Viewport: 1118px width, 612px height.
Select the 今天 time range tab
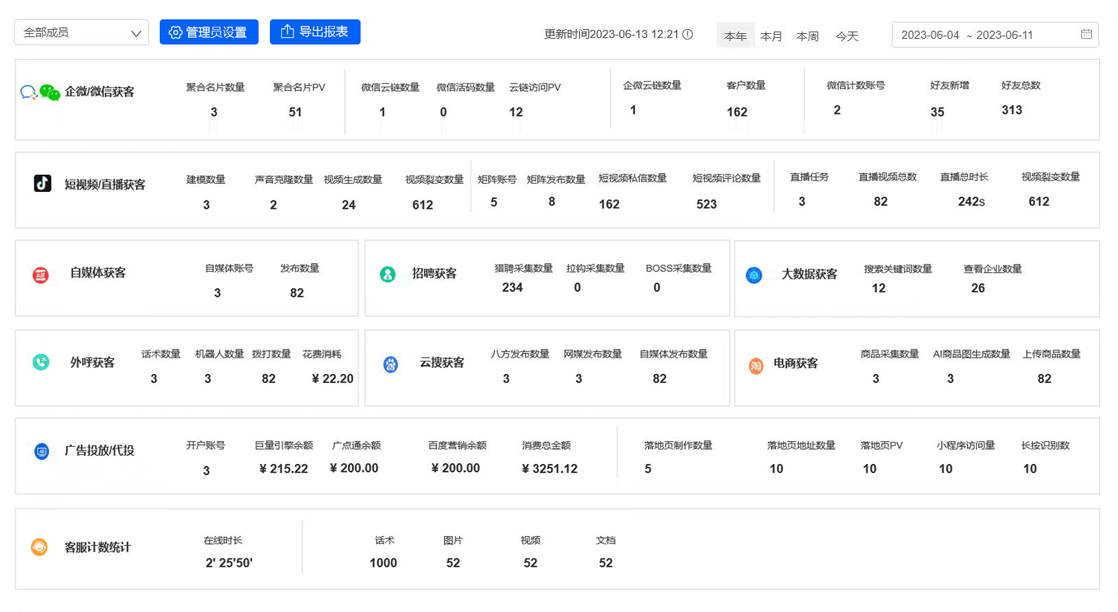(x=847, y=36)
